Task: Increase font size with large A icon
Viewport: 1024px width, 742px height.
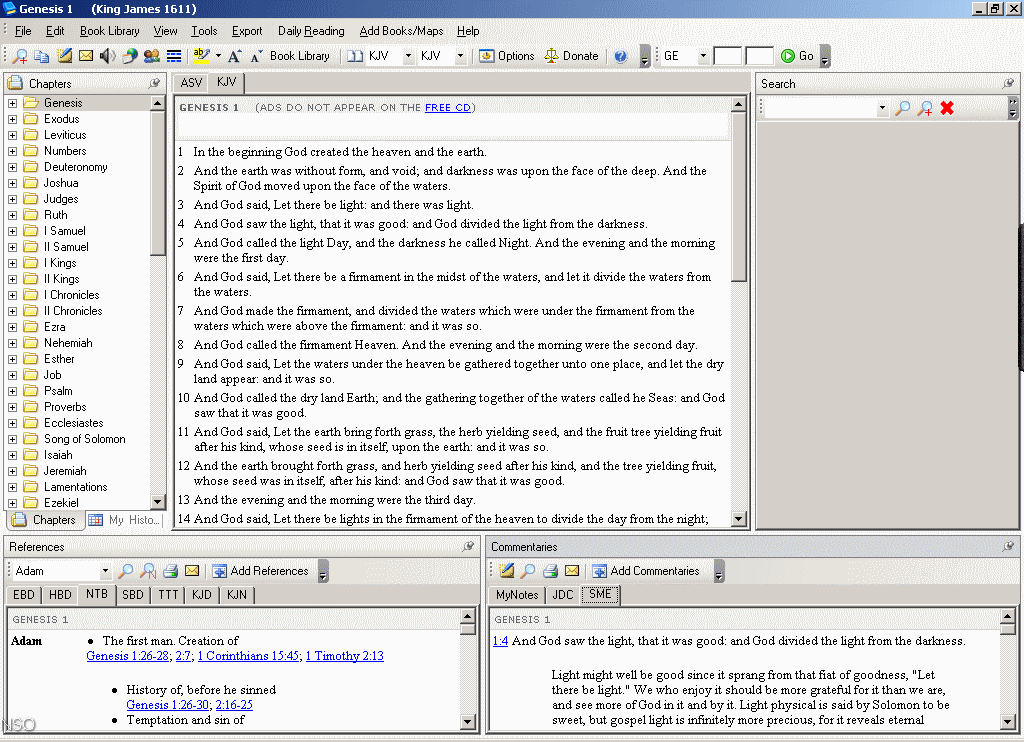Action: click(234, 56)
